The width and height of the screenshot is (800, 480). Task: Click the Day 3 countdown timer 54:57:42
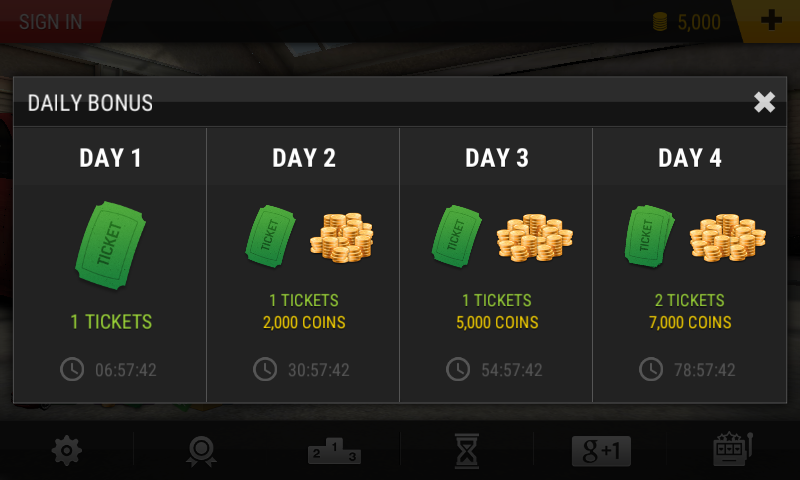tap(512, 370)
